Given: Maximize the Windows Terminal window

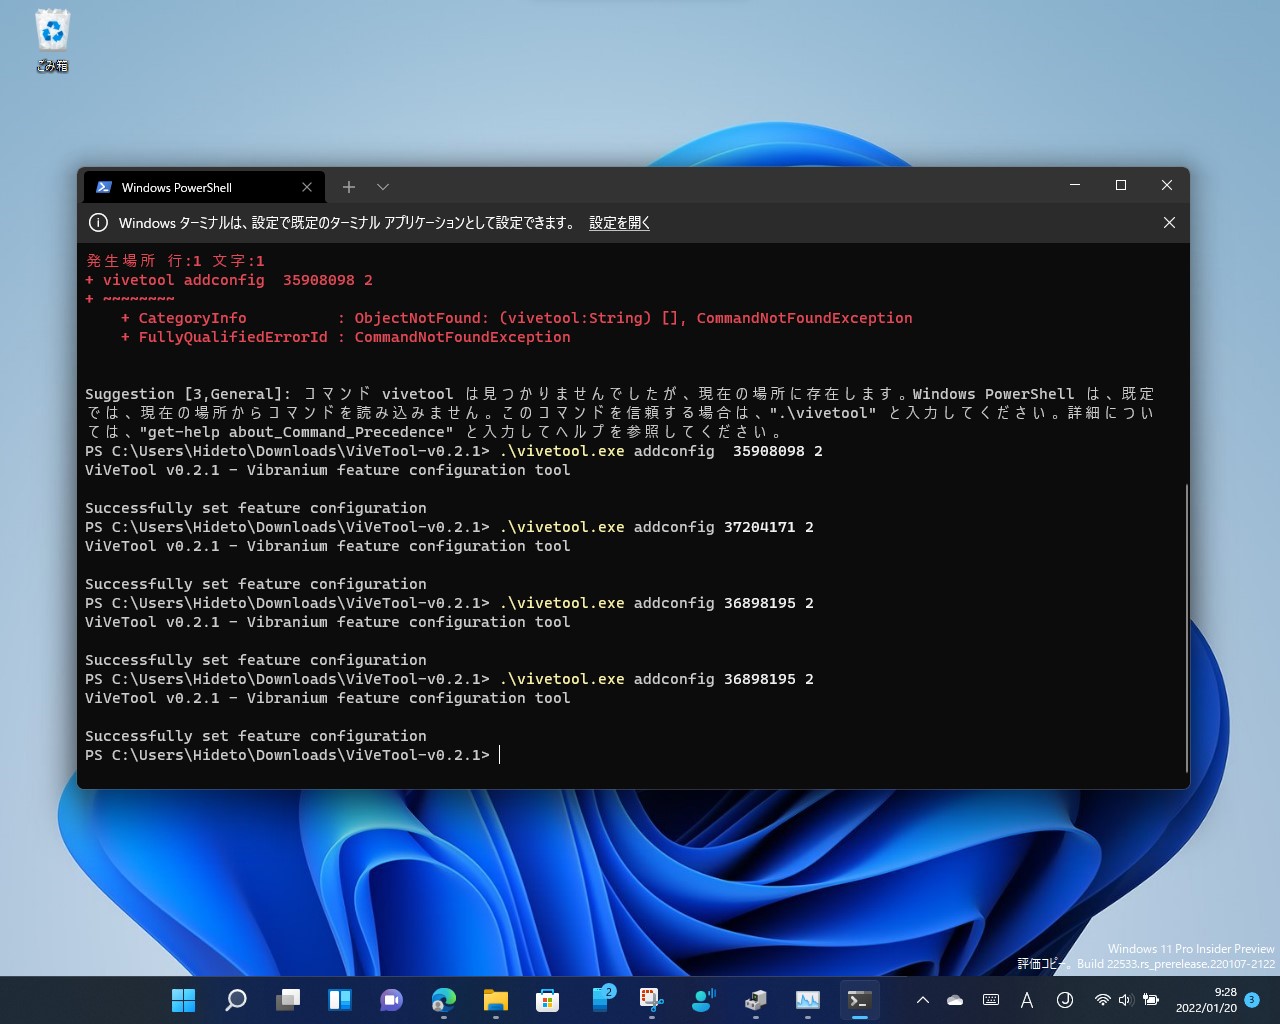Looking at the screenshot, I should click(1121, 185).
